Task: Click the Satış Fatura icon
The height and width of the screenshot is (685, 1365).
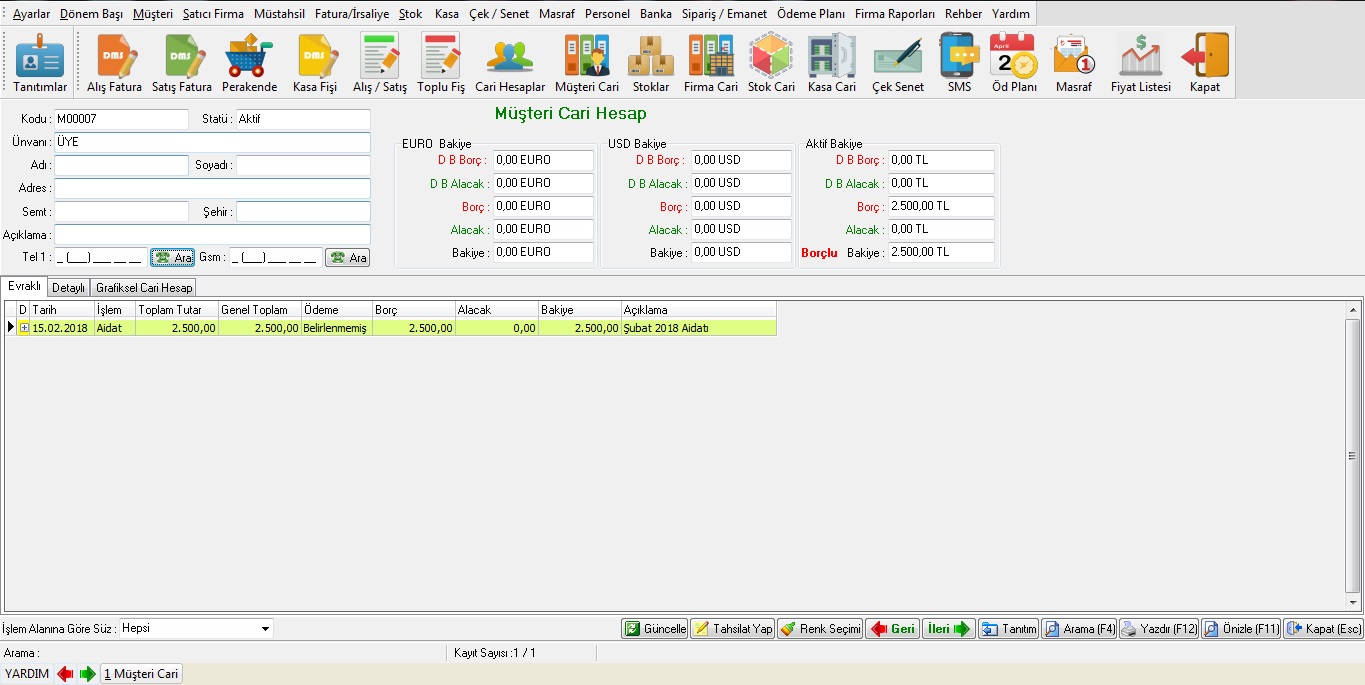Action: [x=181, y=63]
